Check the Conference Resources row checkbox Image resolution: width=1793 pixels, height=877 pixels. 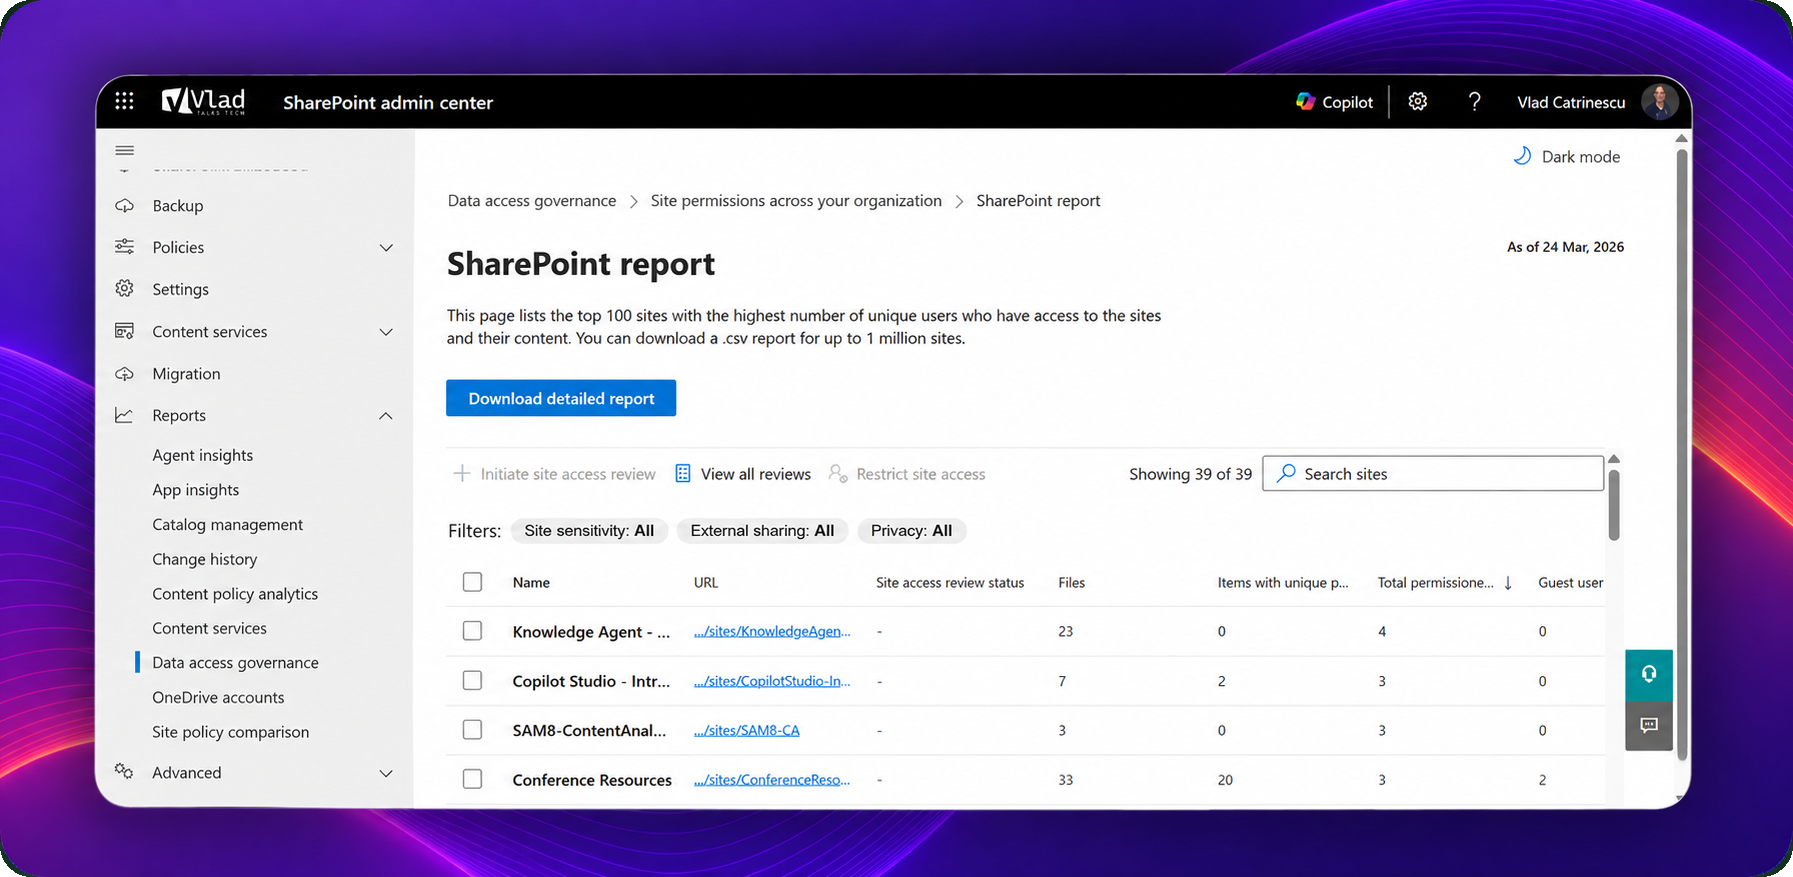(473, 779)
